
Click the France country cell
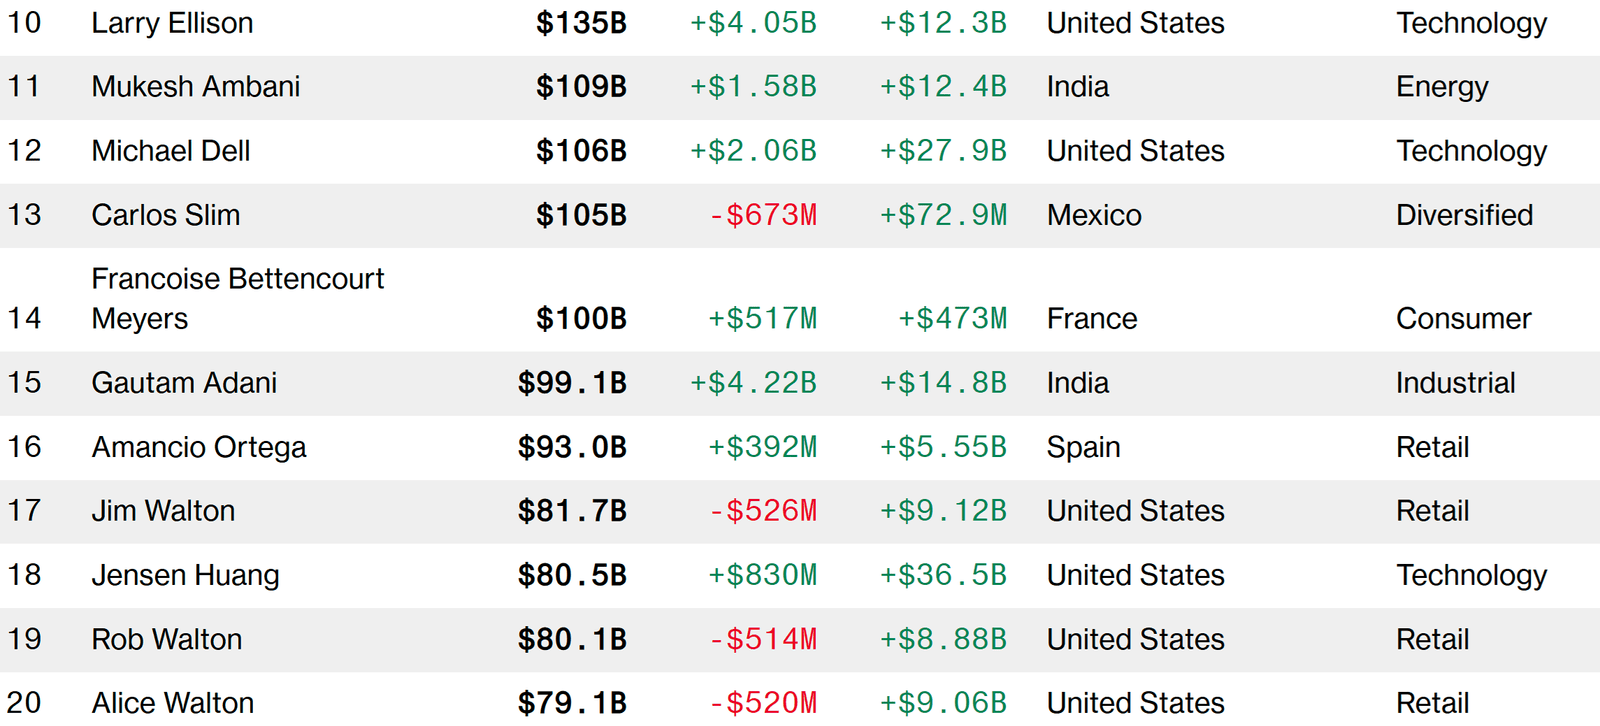tap(1092, 319)
